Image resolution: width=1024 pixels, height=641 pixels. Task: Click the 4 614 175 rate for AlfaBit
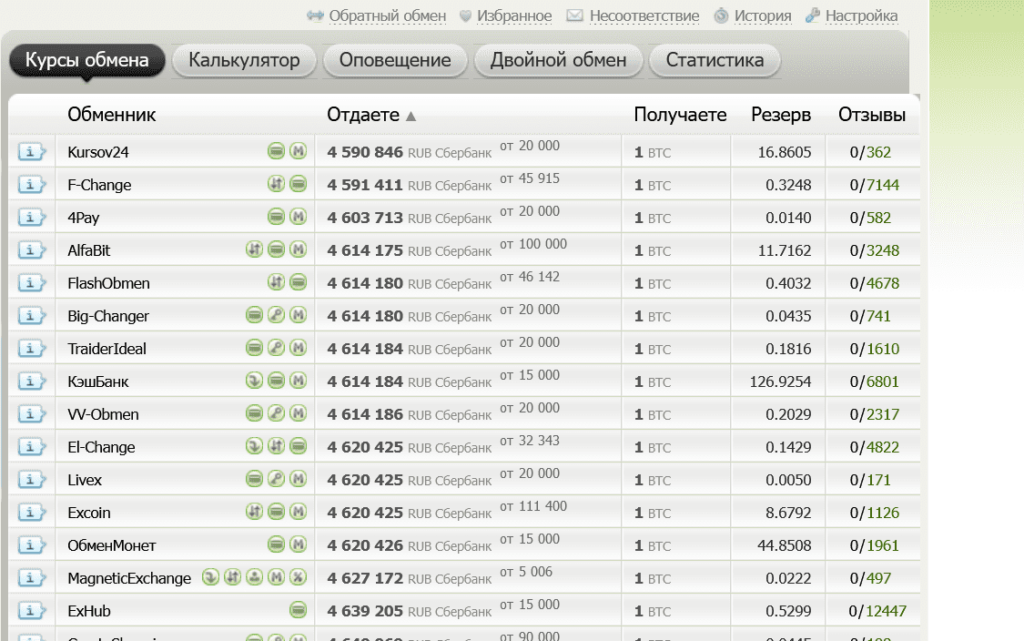[365, 250]
